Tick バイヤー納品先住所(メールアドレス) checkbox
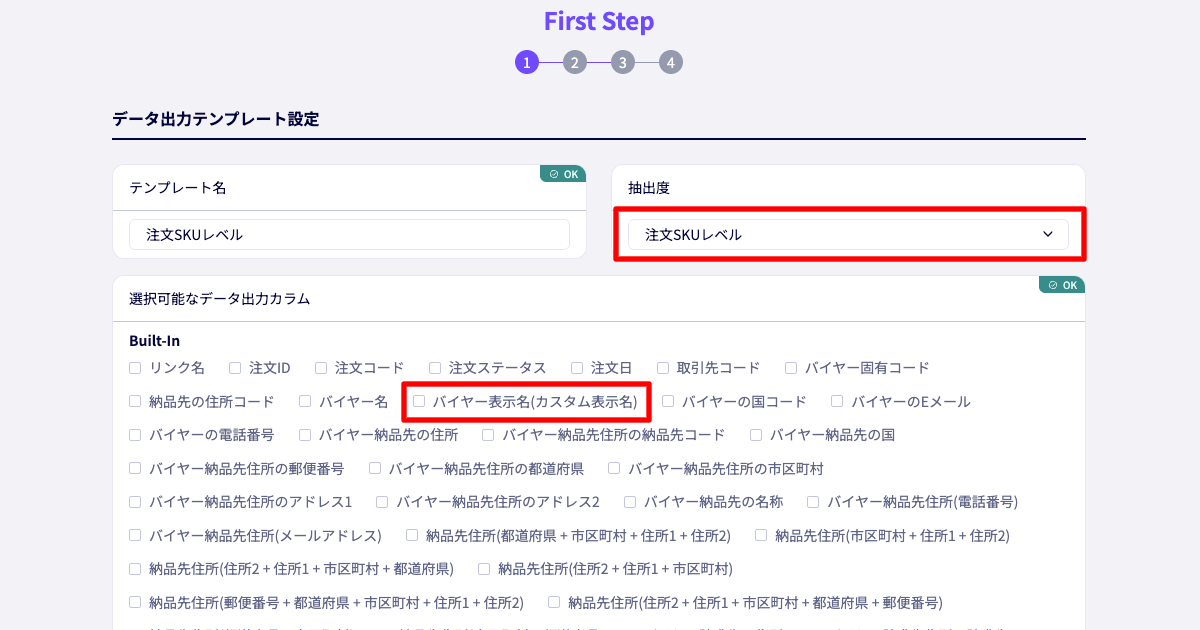 point(135,535)
